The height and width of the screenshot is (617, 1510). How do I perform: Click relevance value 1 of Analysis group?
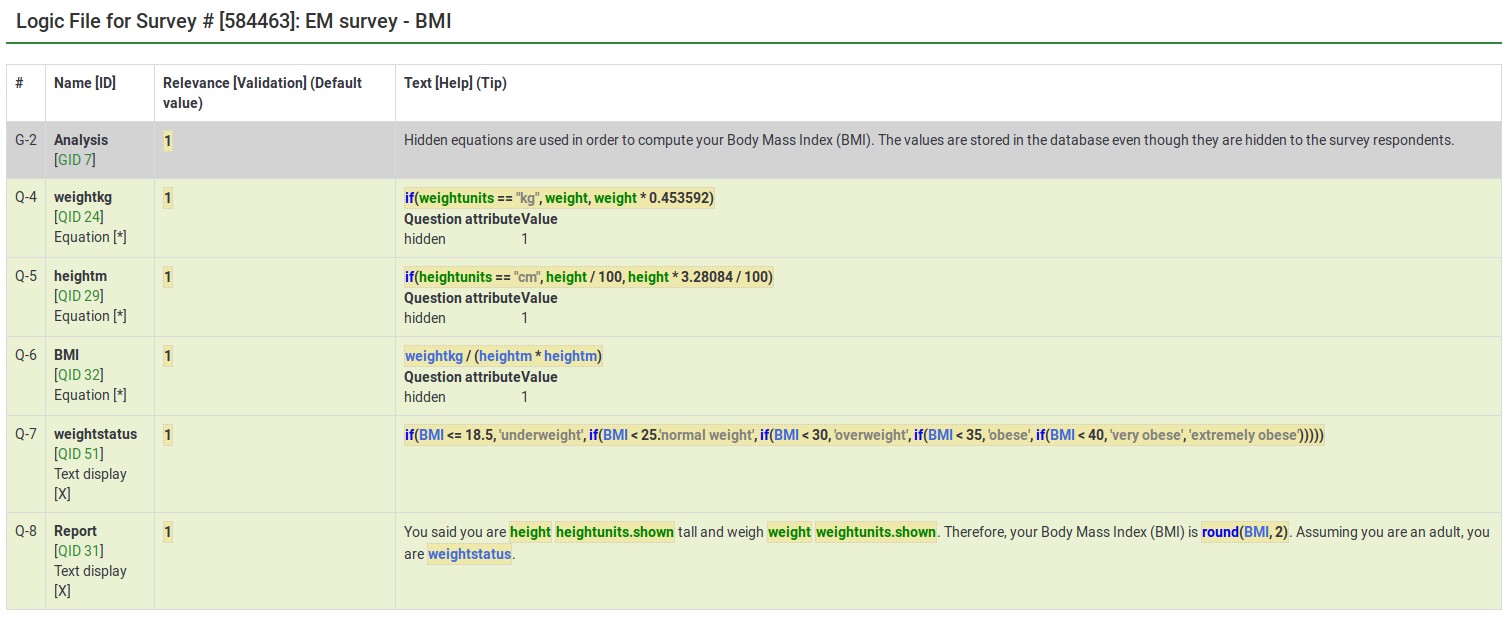168,141
